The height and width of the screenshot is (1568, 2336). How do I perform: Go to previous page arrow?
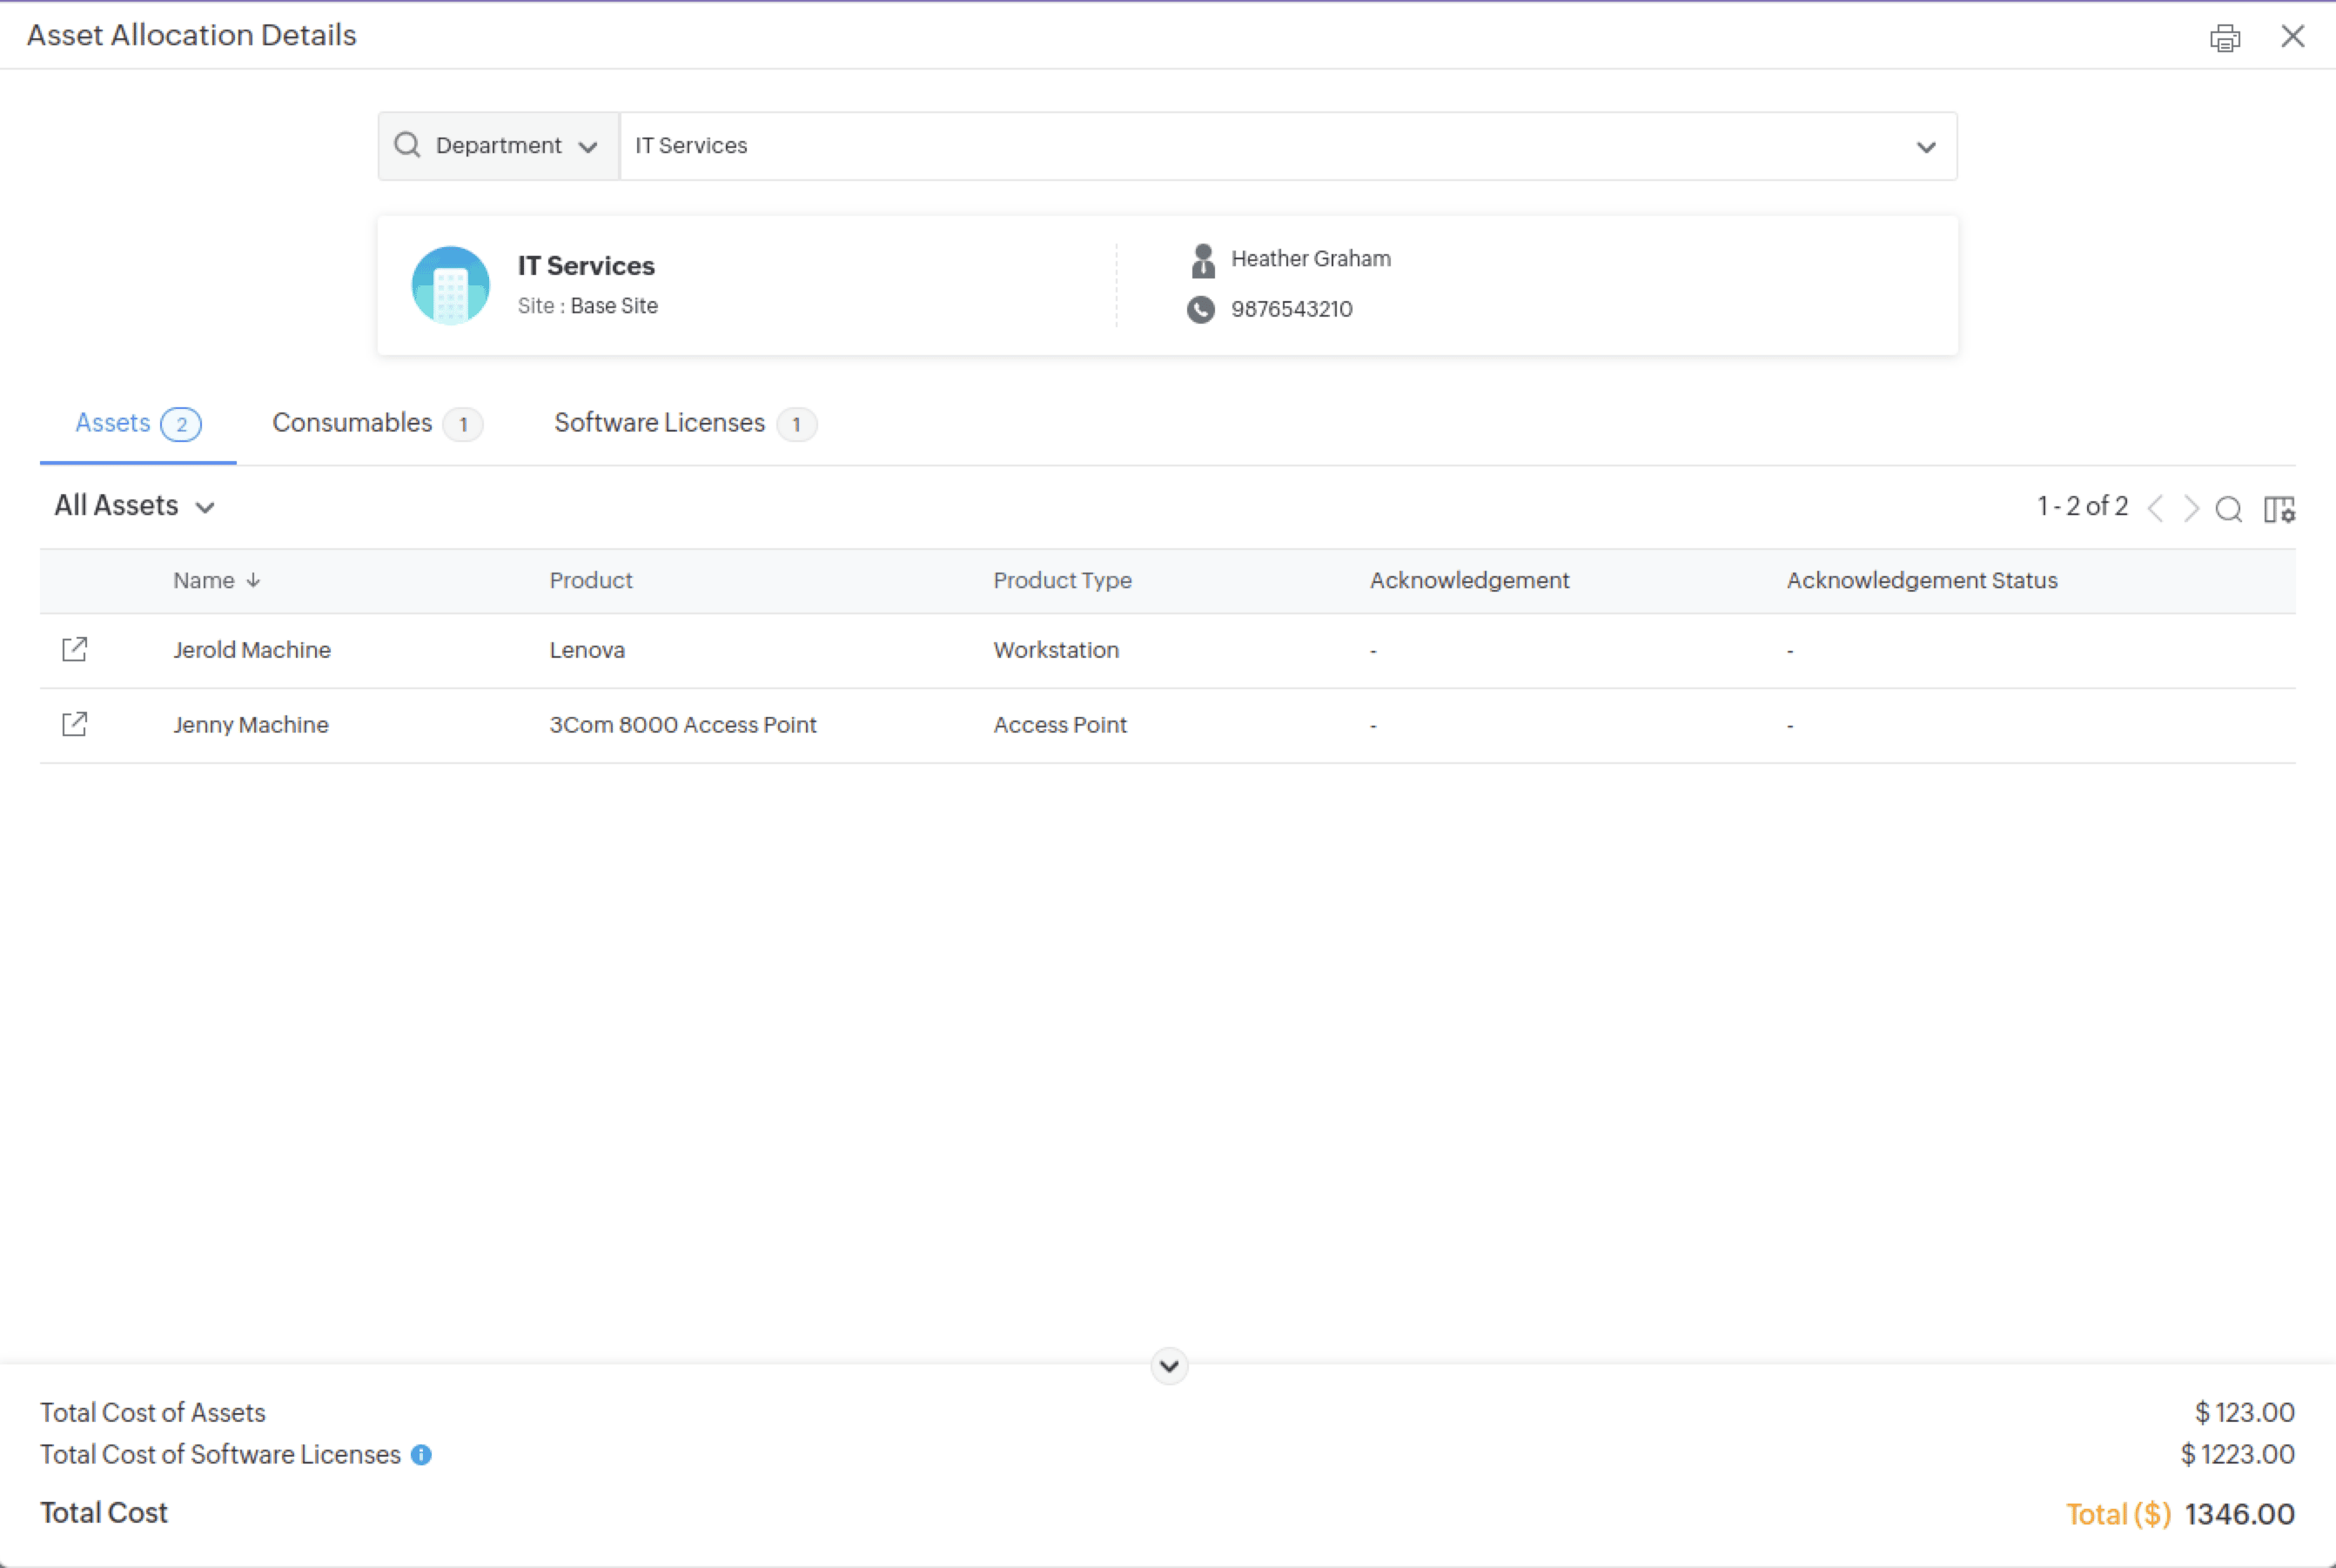2156,509
